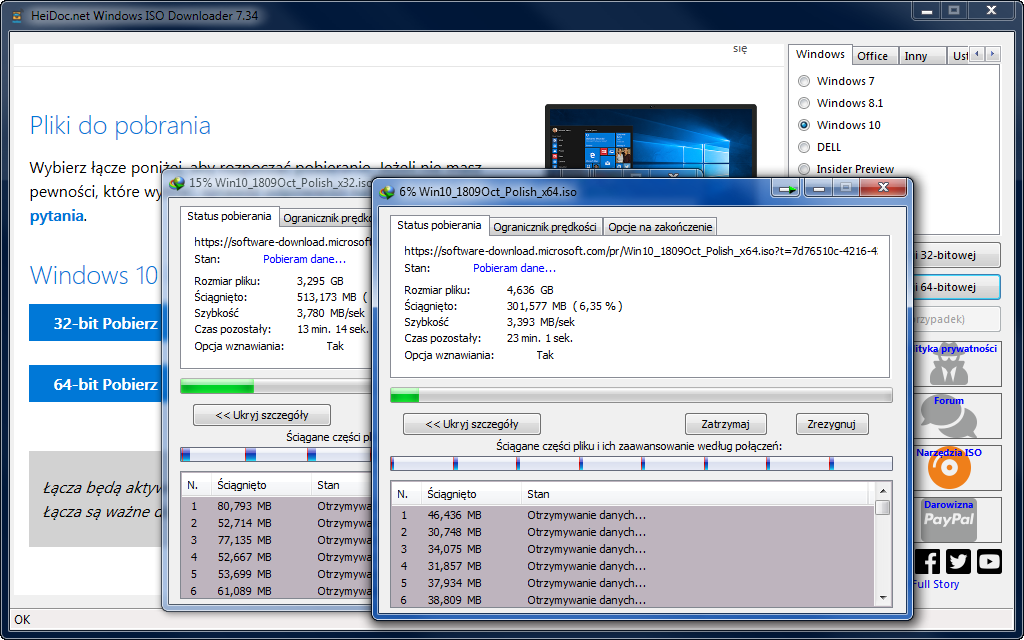Open the pytania link
Image resolution: width=1024 pixels, height=640 pixels.
[x=57, y=216]
